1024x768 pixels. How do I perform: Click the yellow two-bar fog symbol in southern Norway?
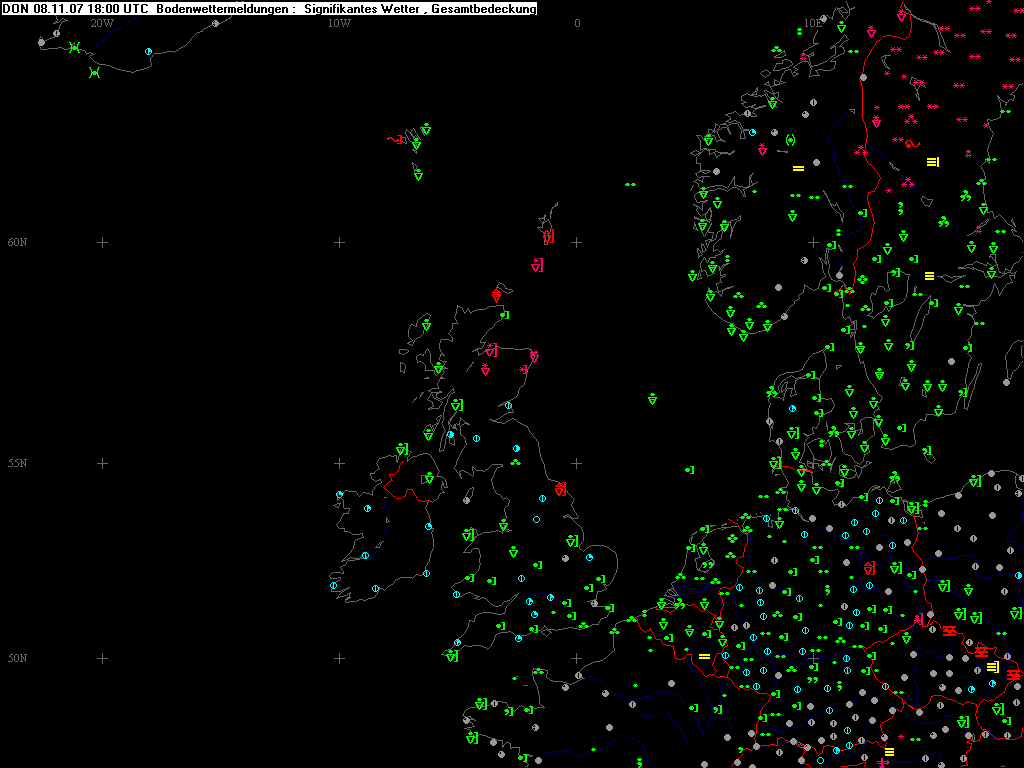(x=798, y=168)
